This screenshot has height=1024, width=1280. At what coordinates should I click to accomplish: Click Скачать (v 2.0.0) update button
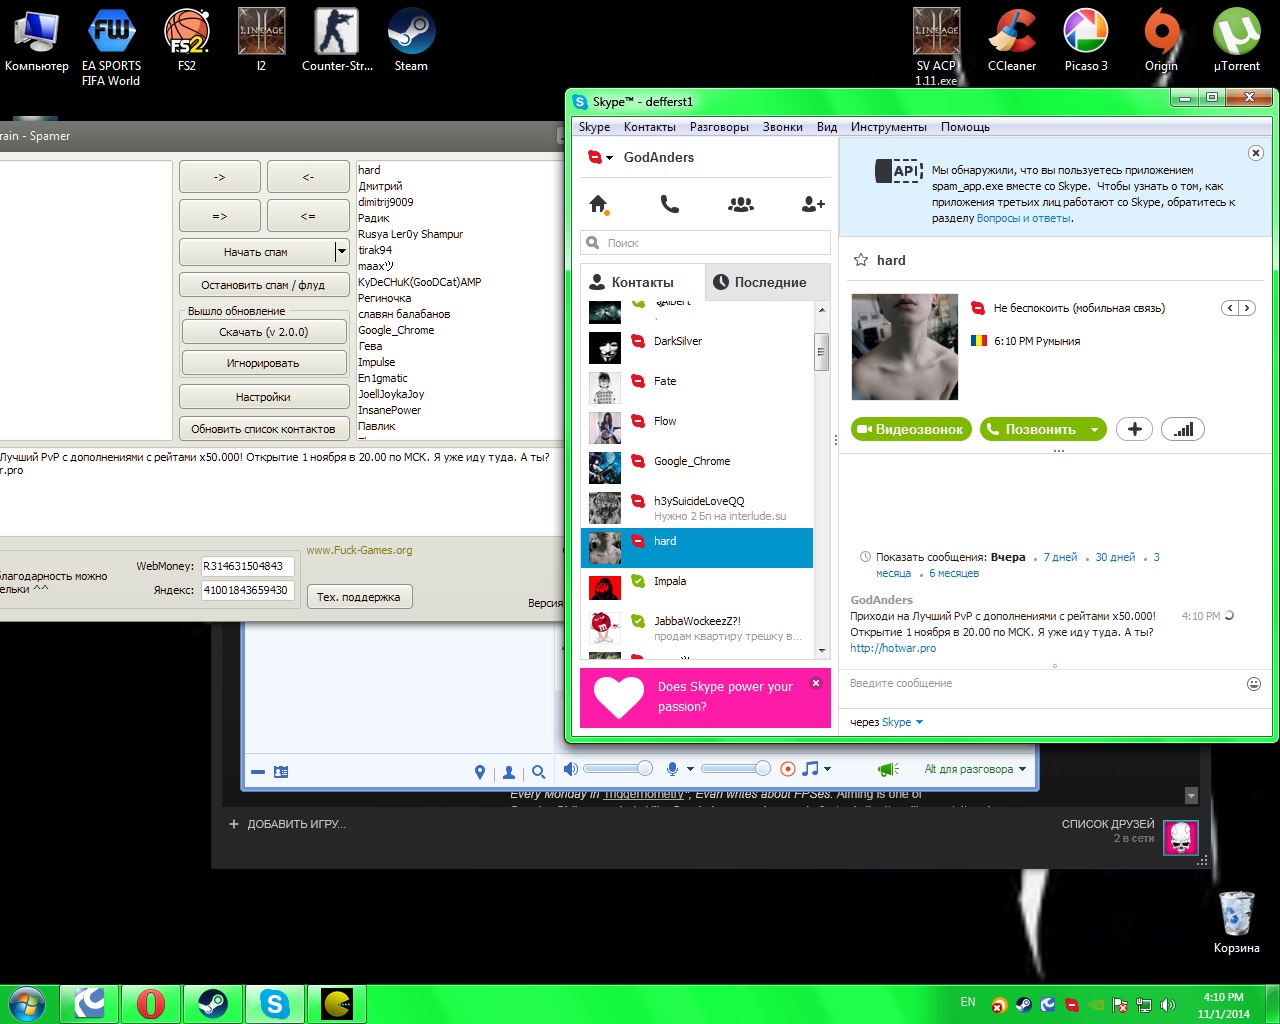264,332
